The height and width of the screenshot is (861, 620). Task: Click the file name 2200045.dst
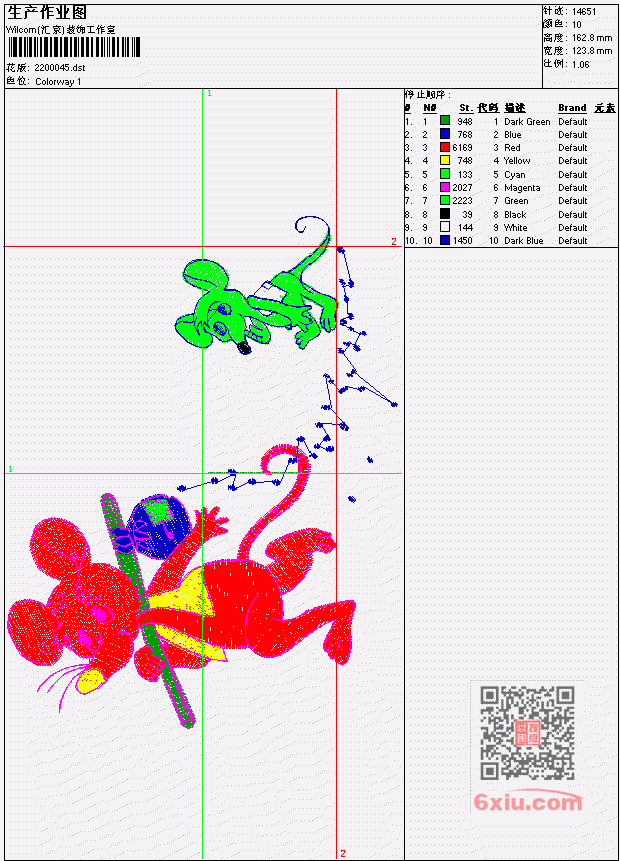[60, 68]
